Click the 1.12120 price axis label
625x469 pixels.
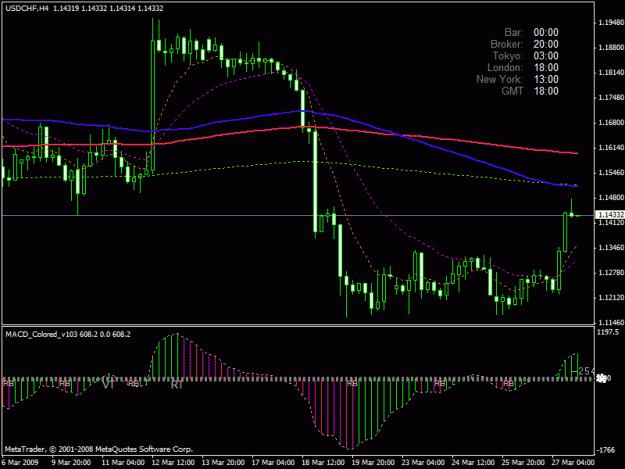click(x=611, y=298)
